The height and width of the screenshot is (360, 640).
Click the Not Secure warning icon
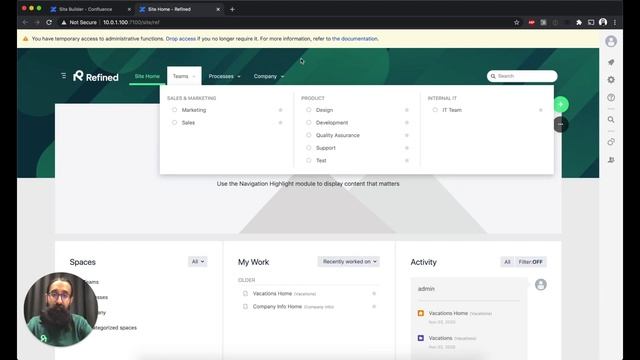pyautogui.click(x=64, y=22)
